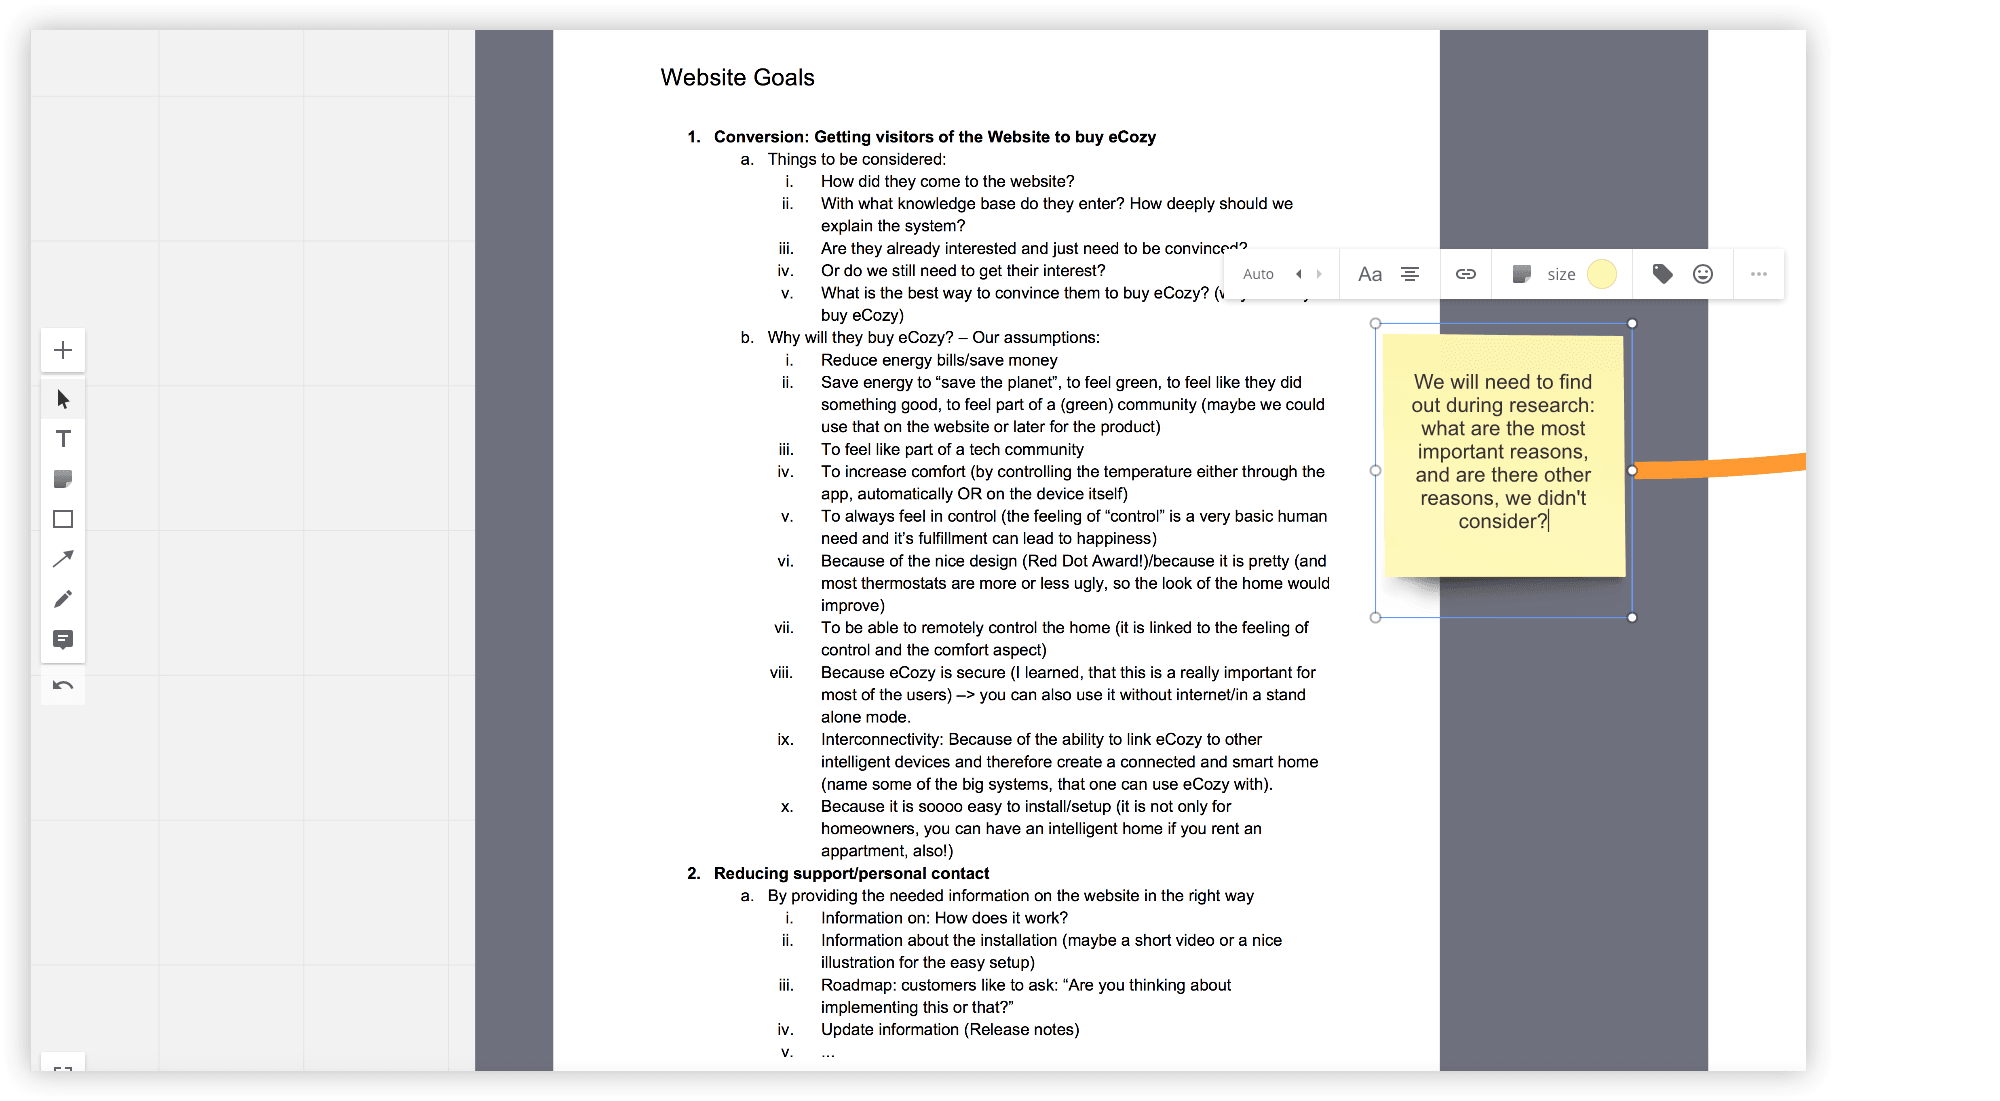
Task: Click 'Things to be considered:' line
Action: (x=856, y=159)
